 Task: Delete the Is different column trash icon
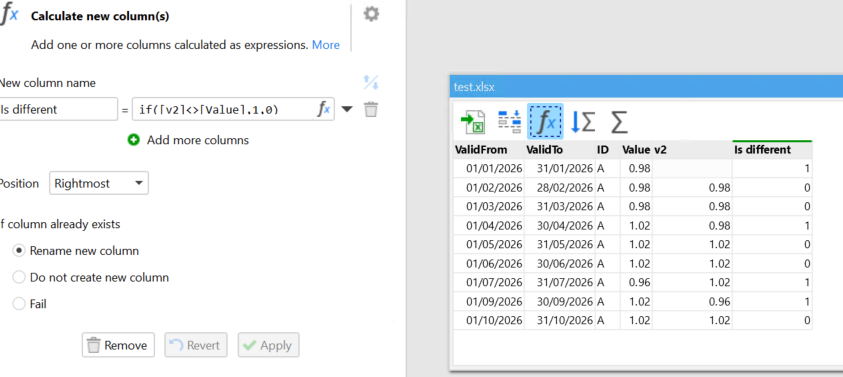coord(371,110)
